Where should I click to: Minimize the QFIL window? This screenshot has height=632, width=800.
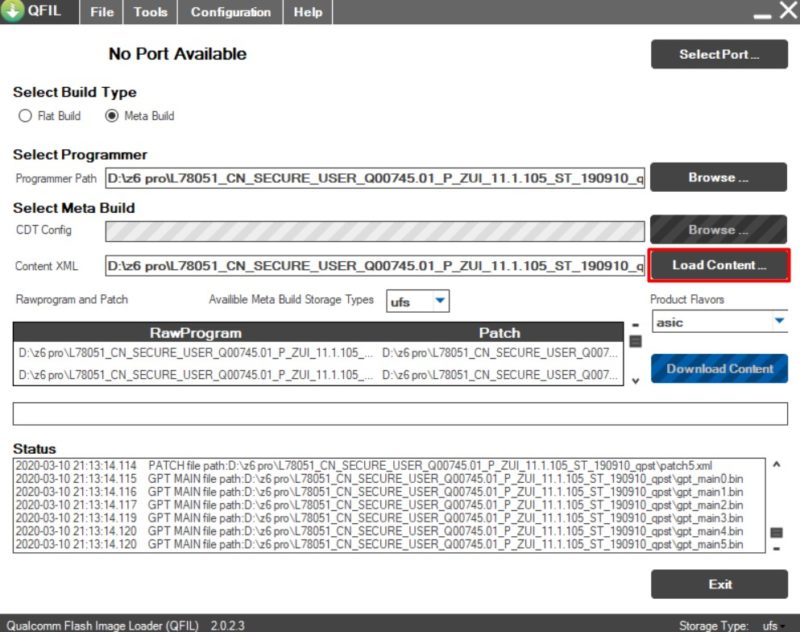coord(762,15)
